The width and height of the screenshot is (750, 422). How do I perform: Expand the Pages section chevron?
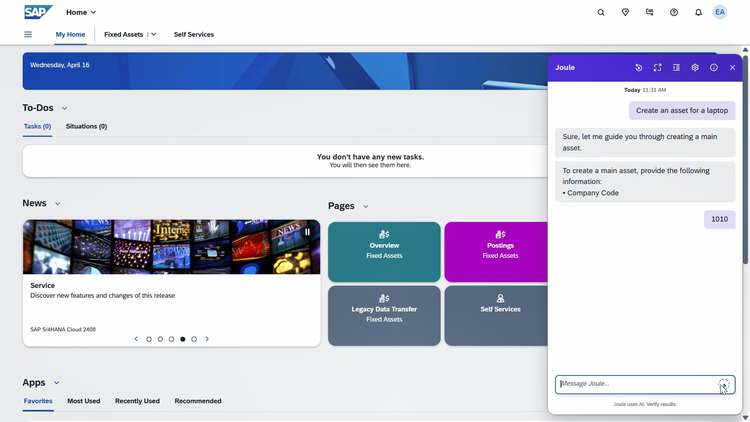coord(366,207)
